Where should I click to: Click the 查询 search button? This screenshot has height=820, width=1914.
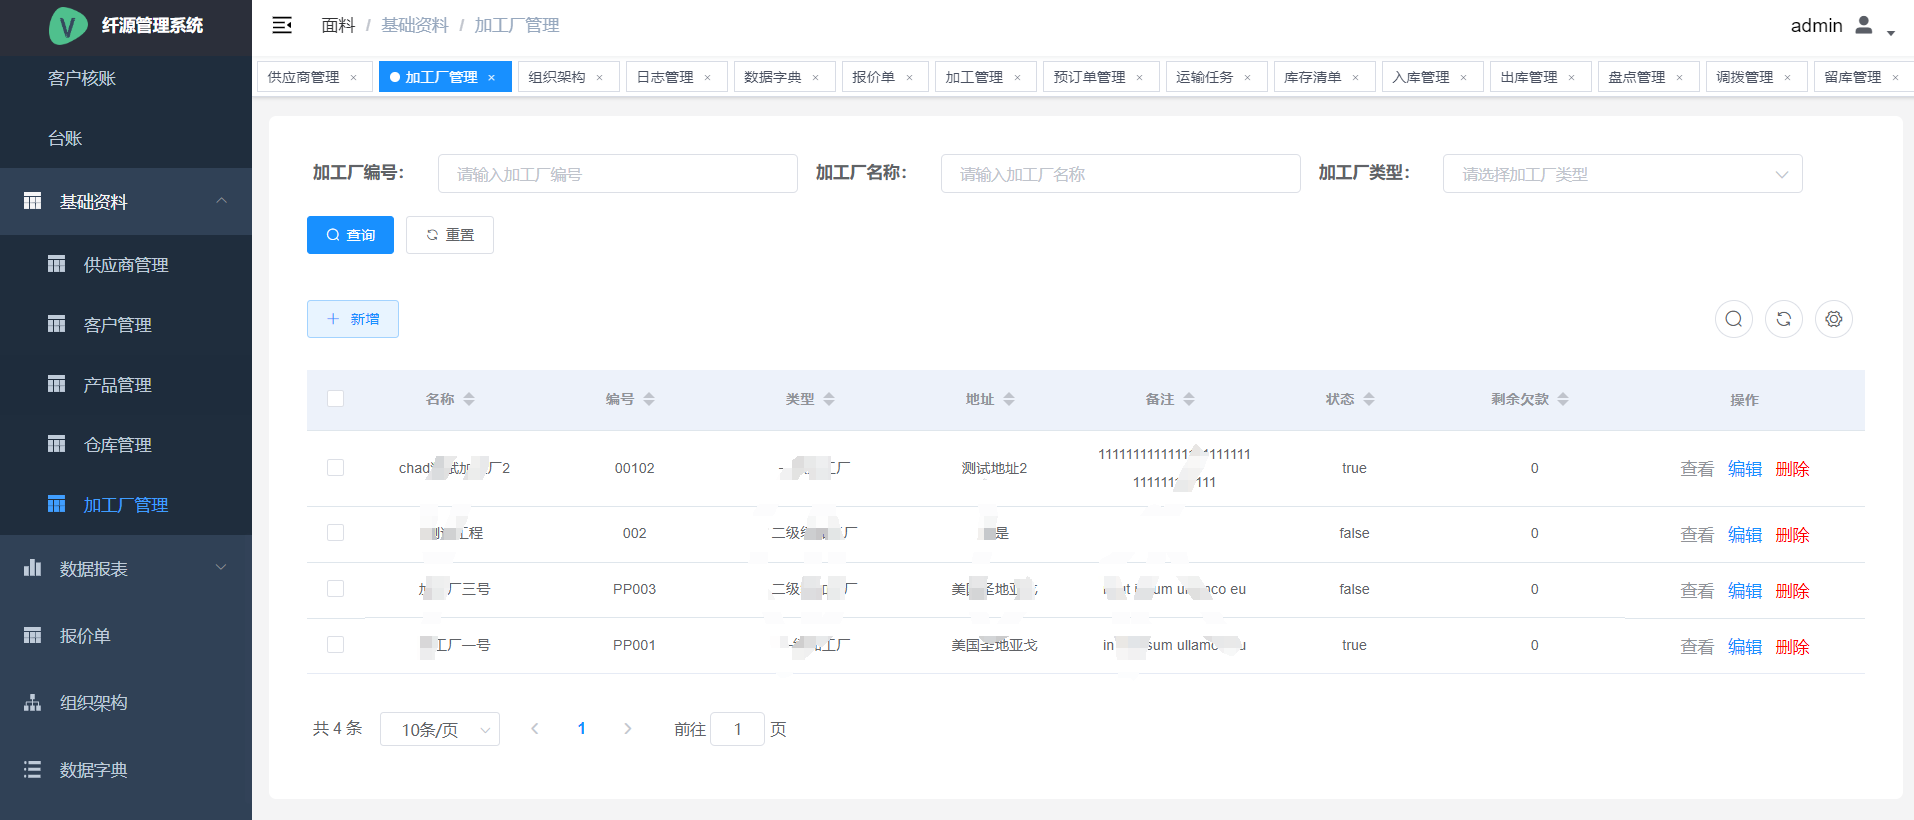[350, 235]
